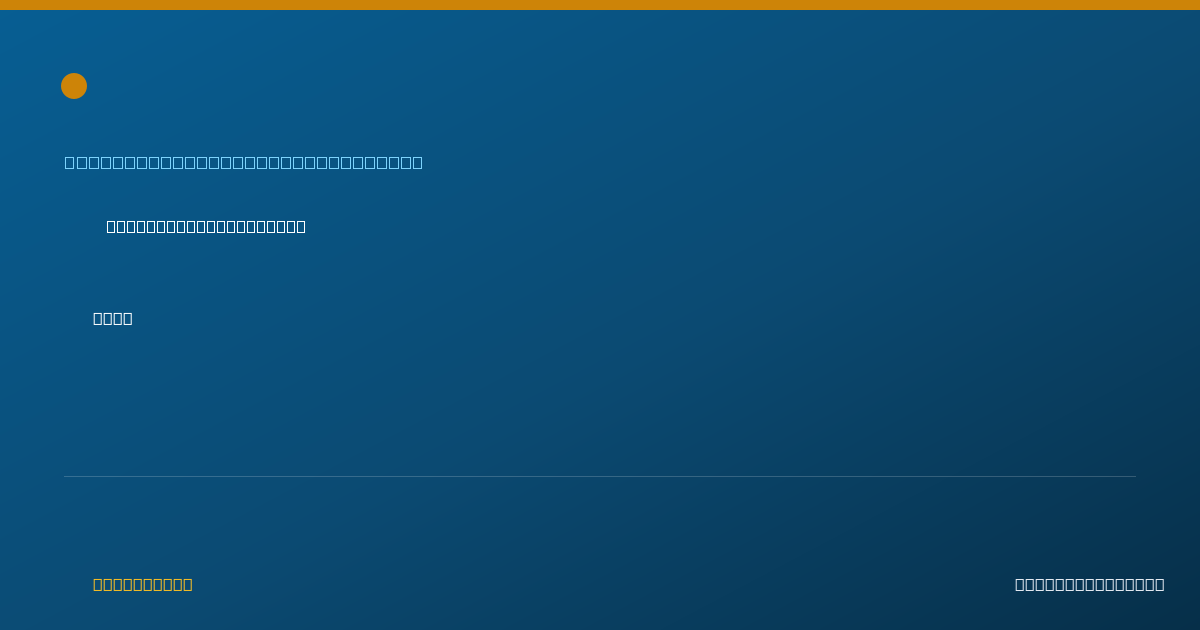The width and height of the screenshot is (1200, 630).
Task: Click the orange bar along the top
Action: 600,5
